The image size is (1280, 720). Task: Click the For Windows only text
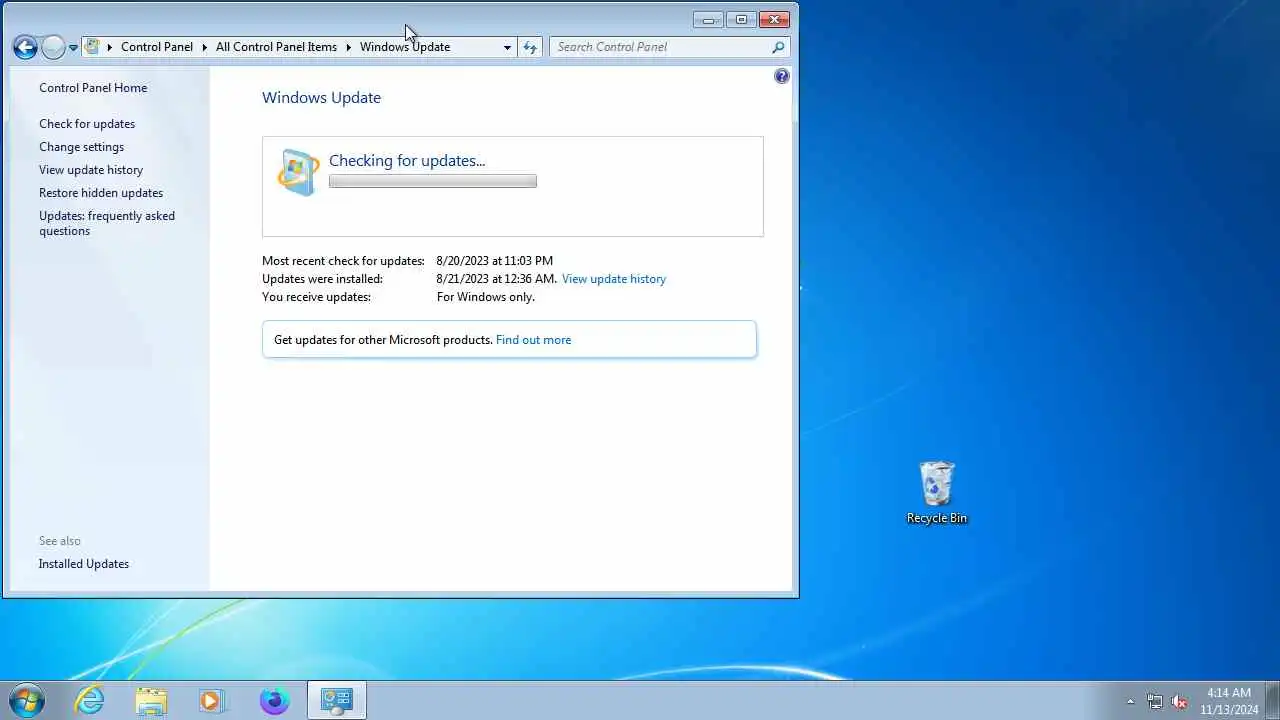[x=486, y=297]
